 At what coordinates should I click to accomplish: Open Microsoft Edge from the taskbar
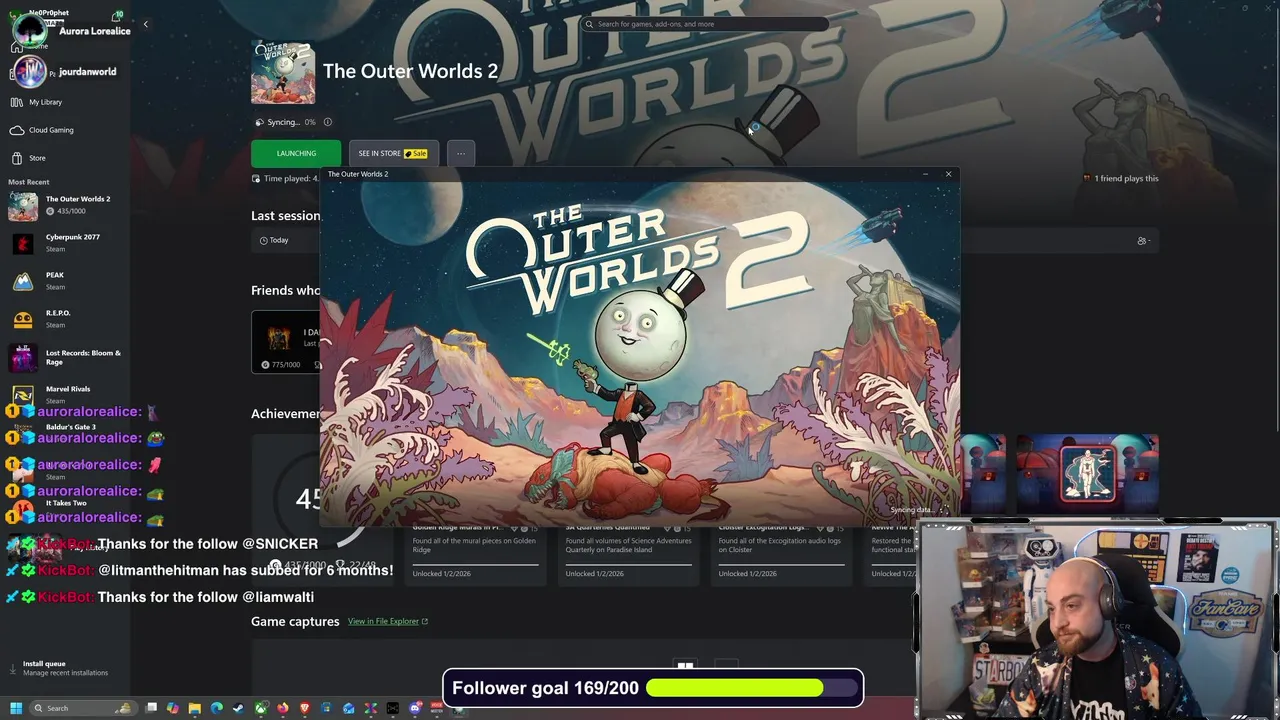point(217,708)
